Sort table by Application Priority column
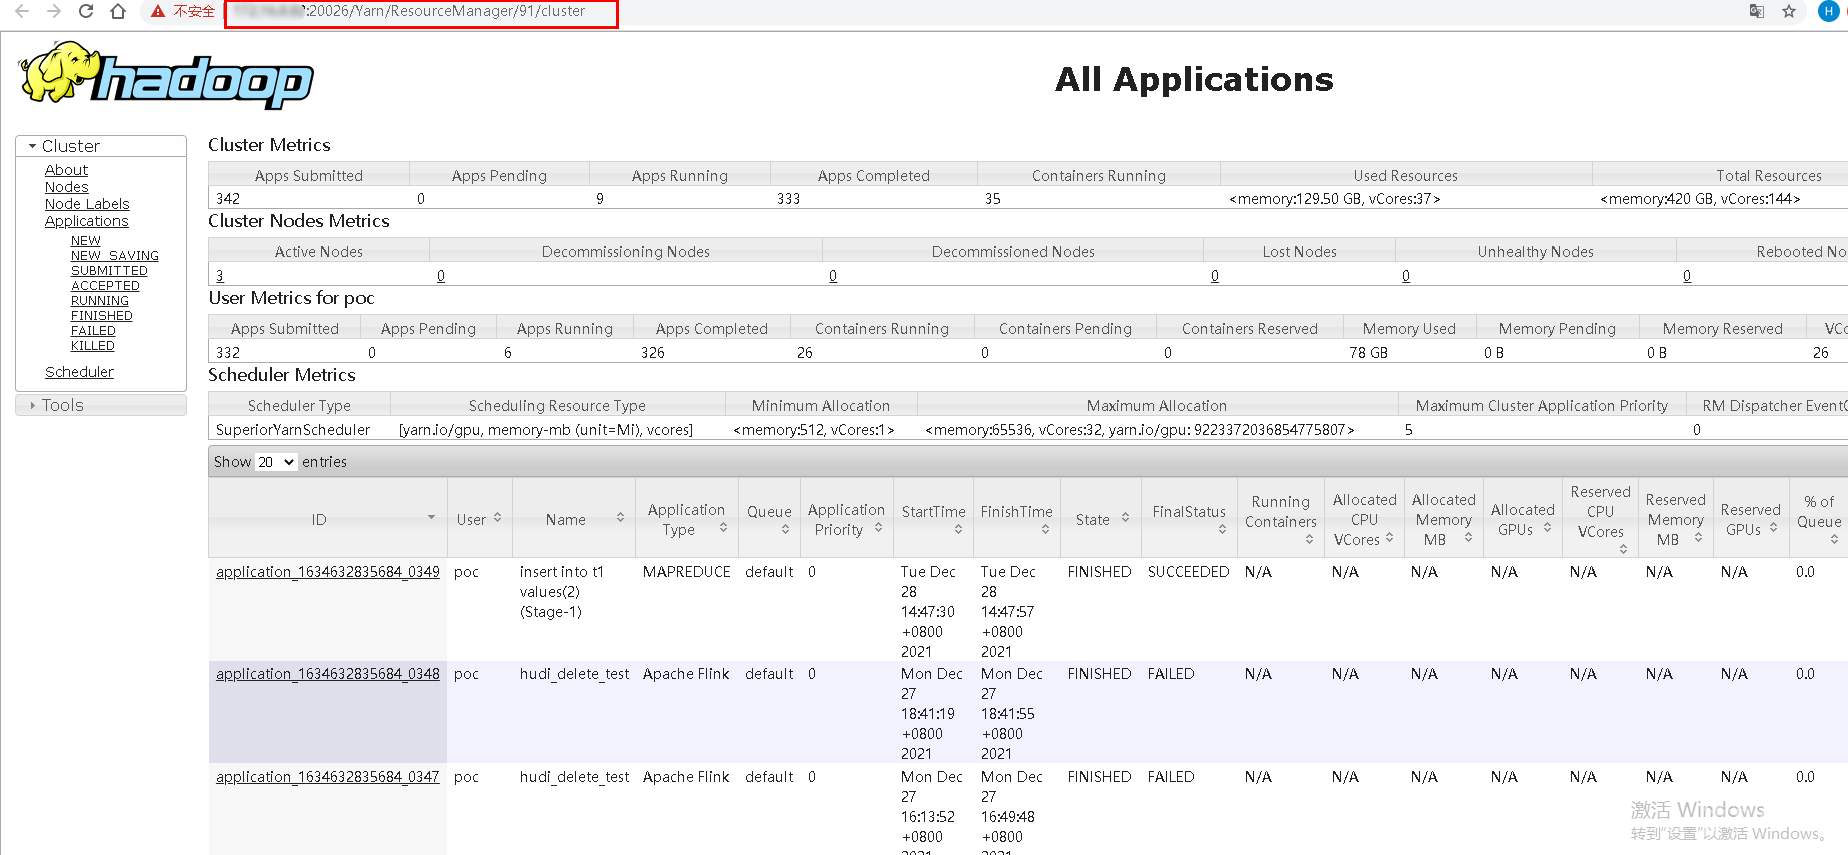Viewport: 1848px width, 855px height. (846, 519)
